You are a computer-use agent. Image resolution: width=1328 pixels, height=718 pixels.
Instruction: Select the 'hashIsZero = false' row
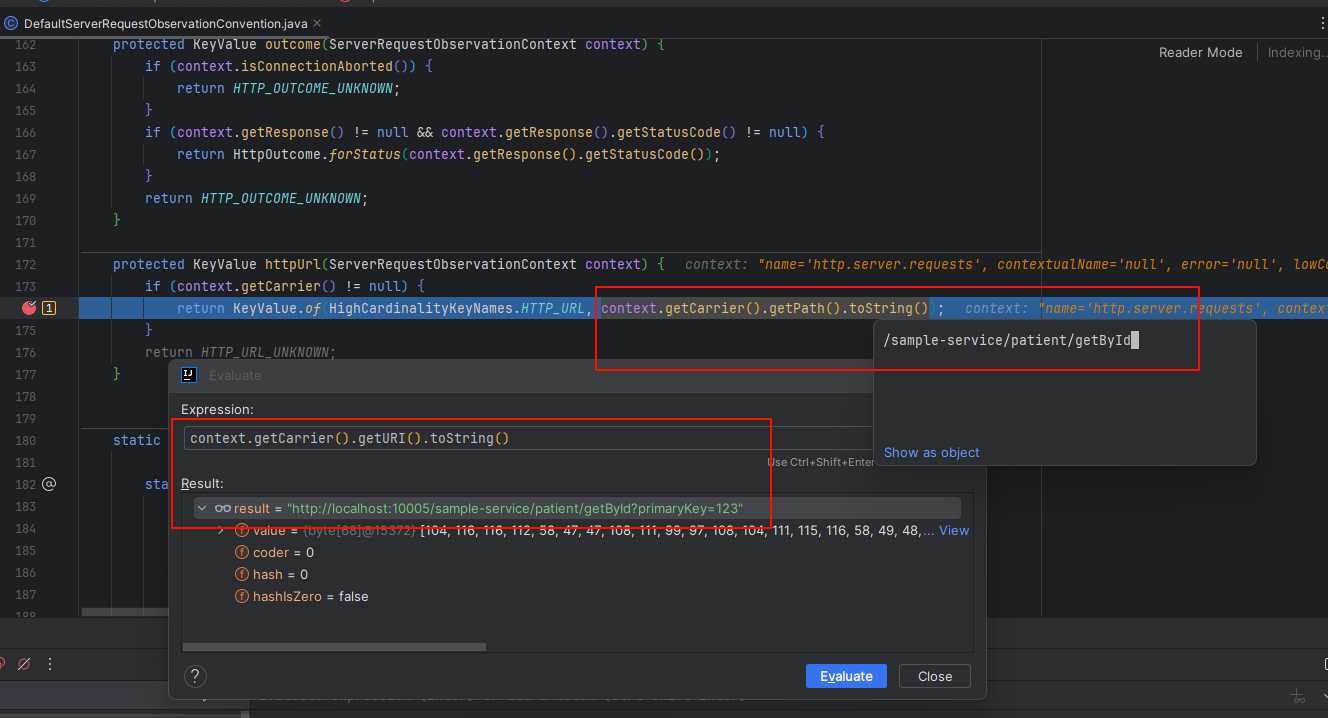click(578, 596)
